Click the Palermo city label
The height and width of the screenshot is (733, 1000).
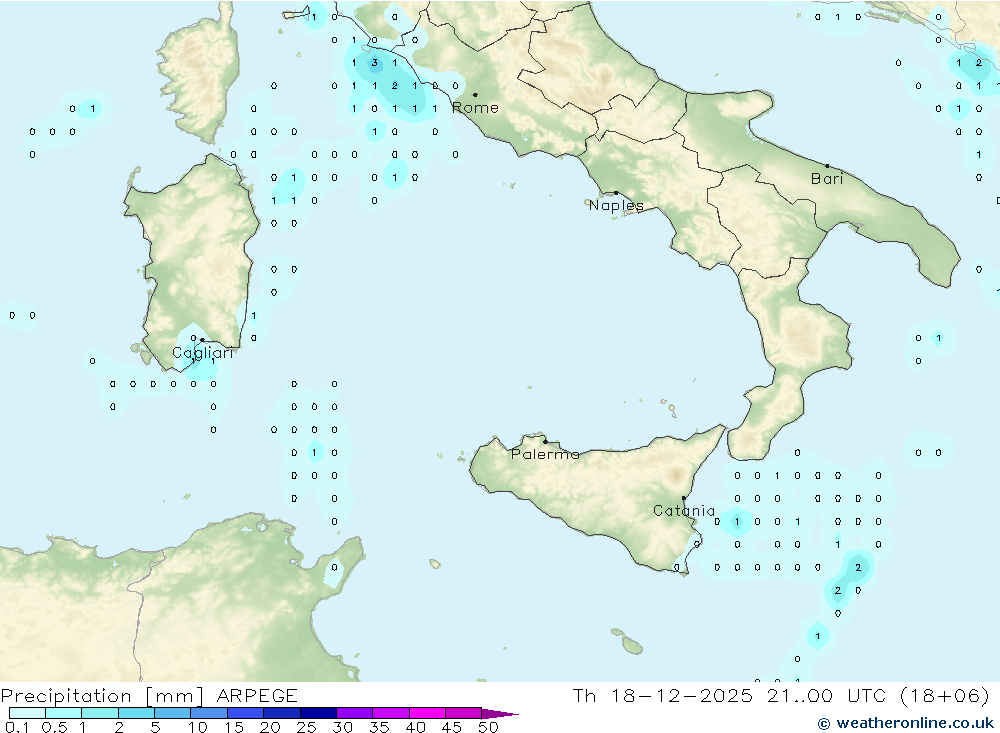coord(545,454)
